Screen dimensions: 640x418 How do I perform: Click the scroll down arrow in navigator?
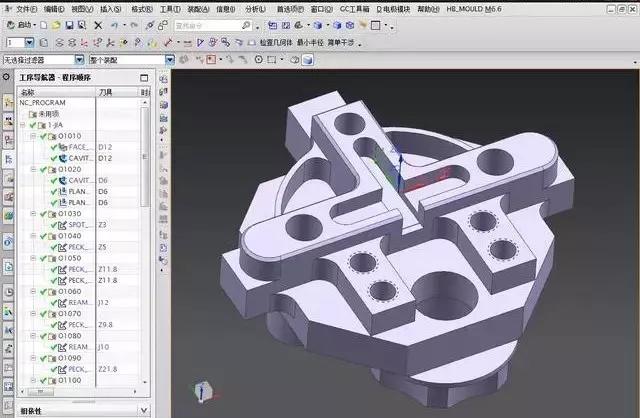coord(145,382)
